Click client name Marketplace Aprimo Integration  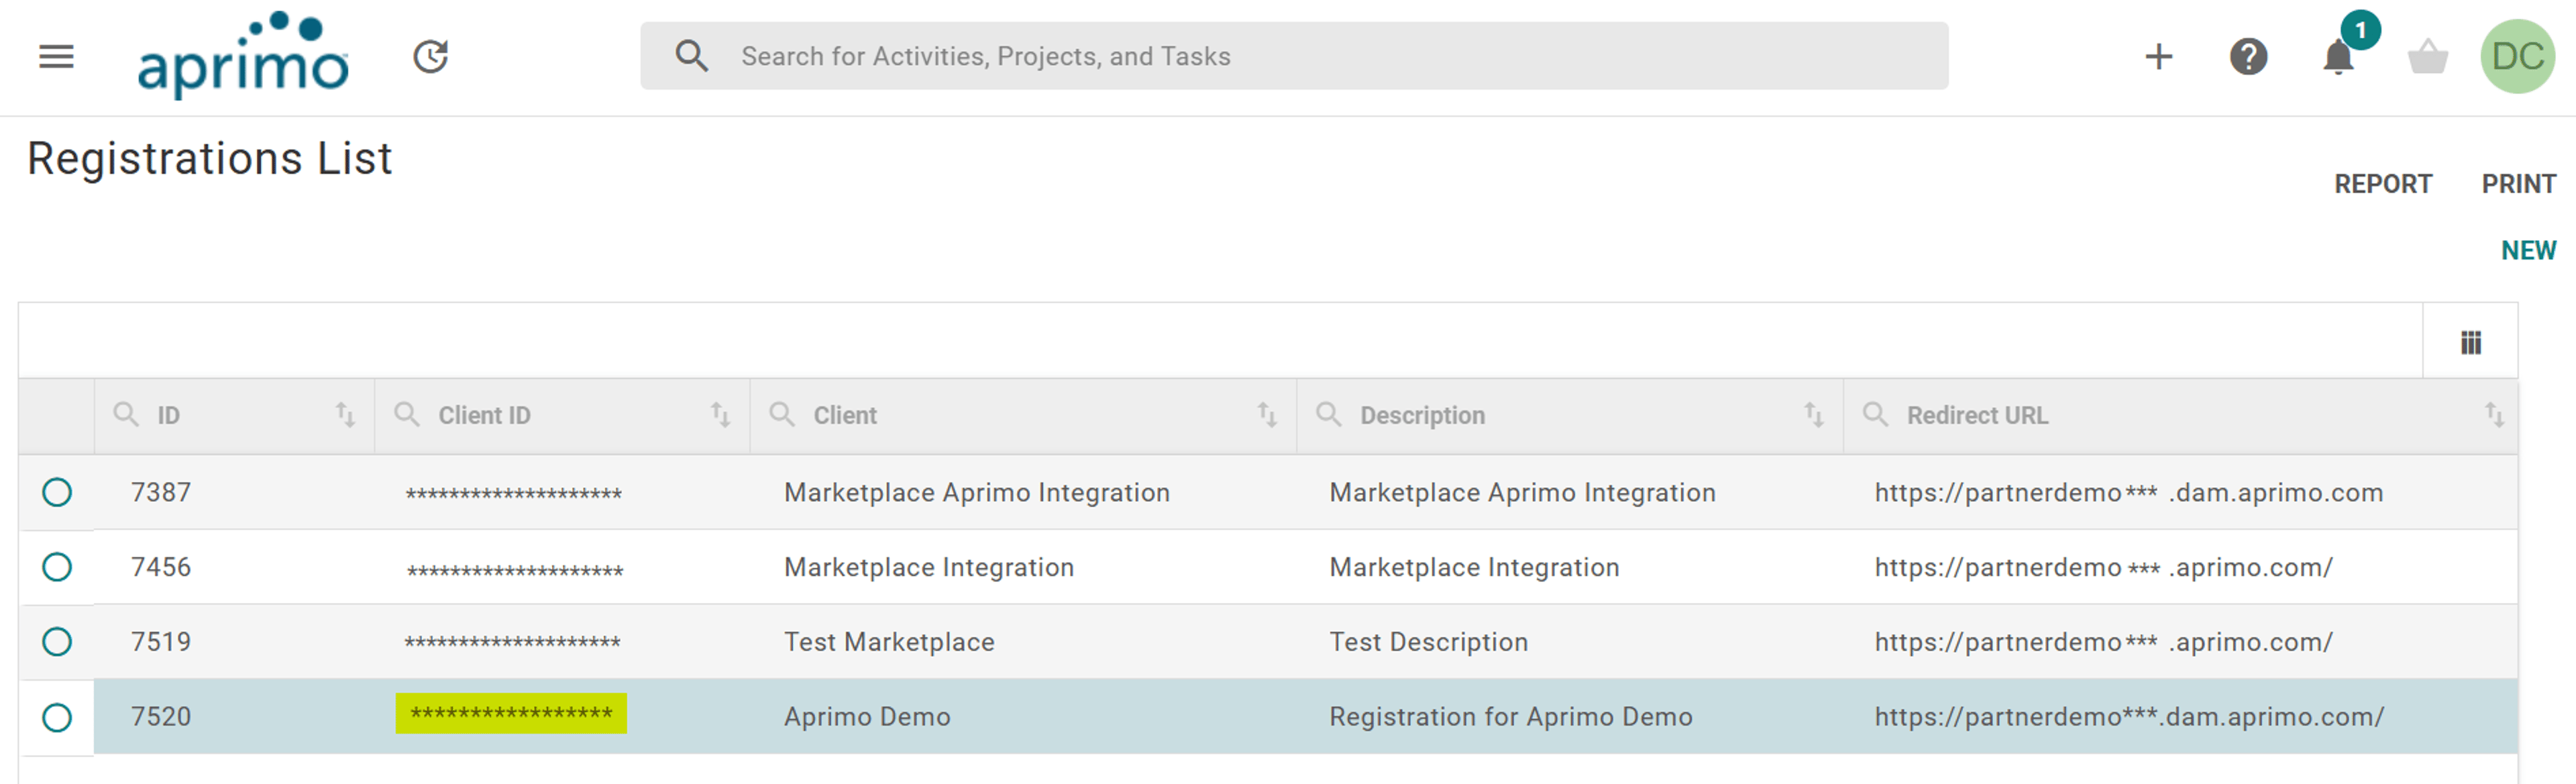click(x=977, y=492)
